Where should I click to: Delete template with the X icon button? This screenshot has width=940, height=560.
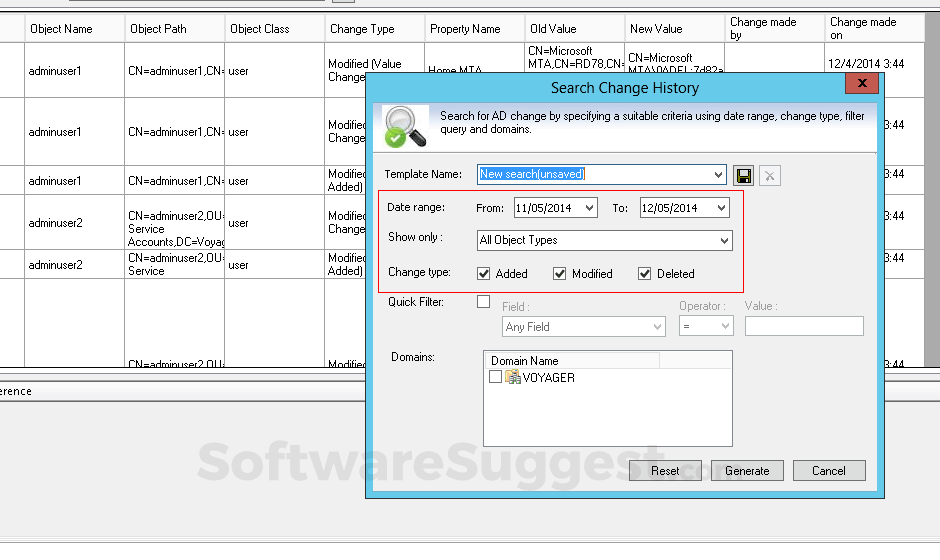[770, 176]
